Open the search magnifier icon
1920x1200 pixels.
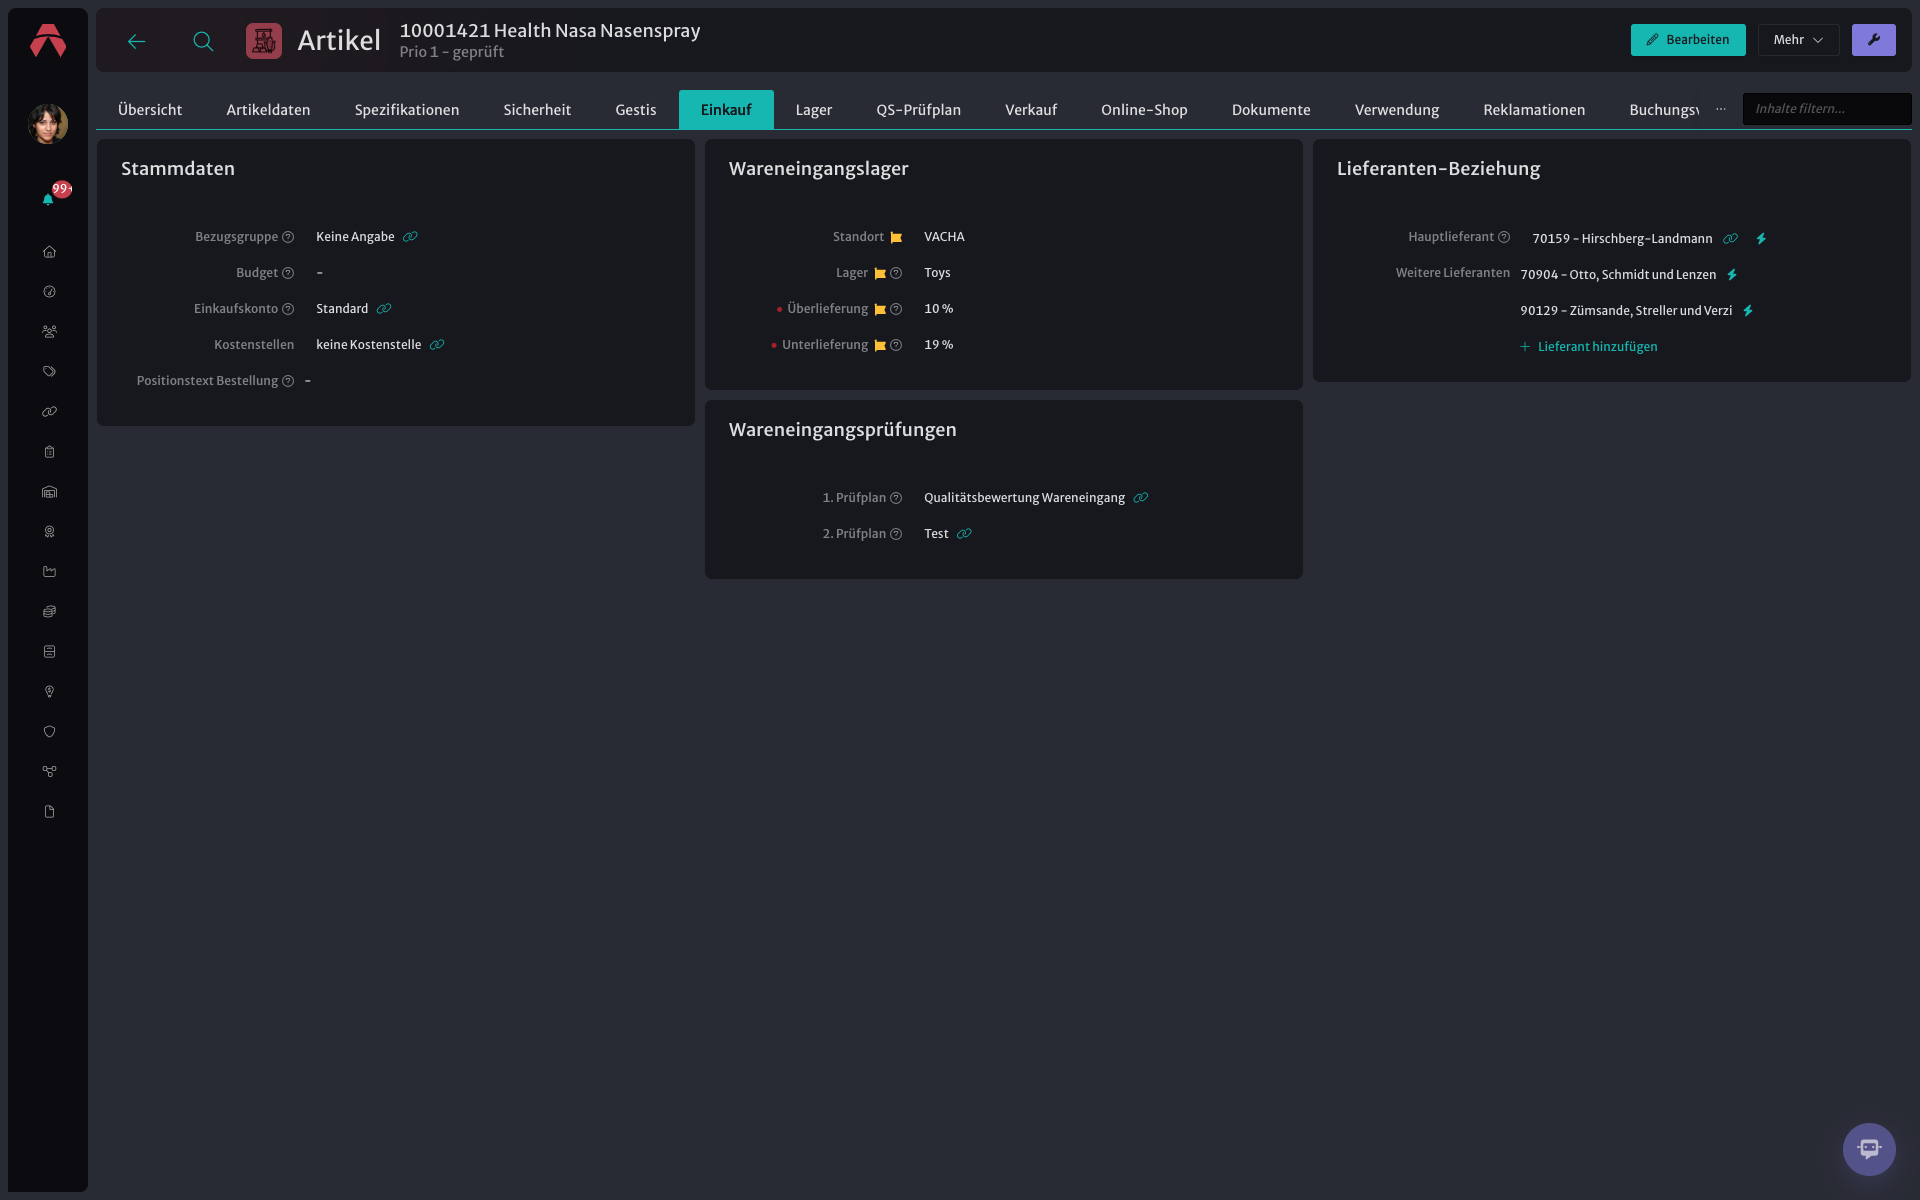tap(203, 41)
